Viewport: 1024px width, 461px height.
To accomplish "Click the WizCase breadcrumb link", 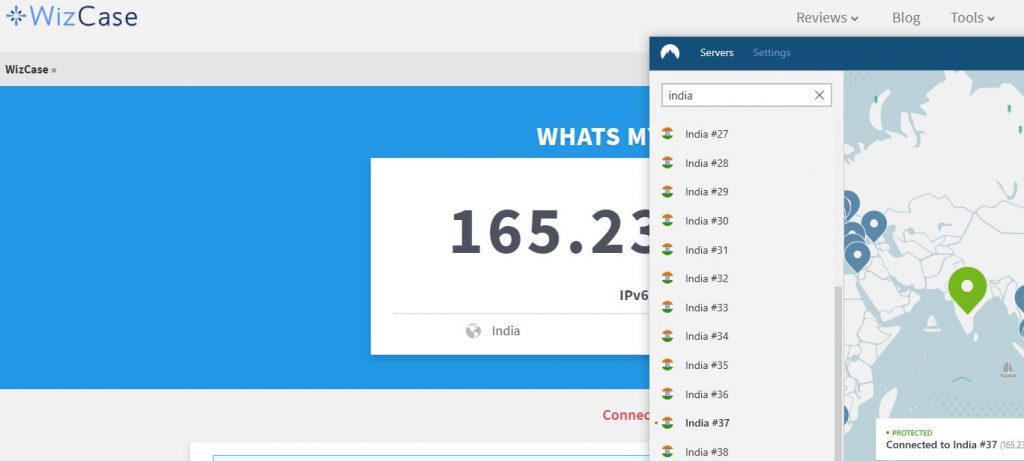I will point(27,69).
